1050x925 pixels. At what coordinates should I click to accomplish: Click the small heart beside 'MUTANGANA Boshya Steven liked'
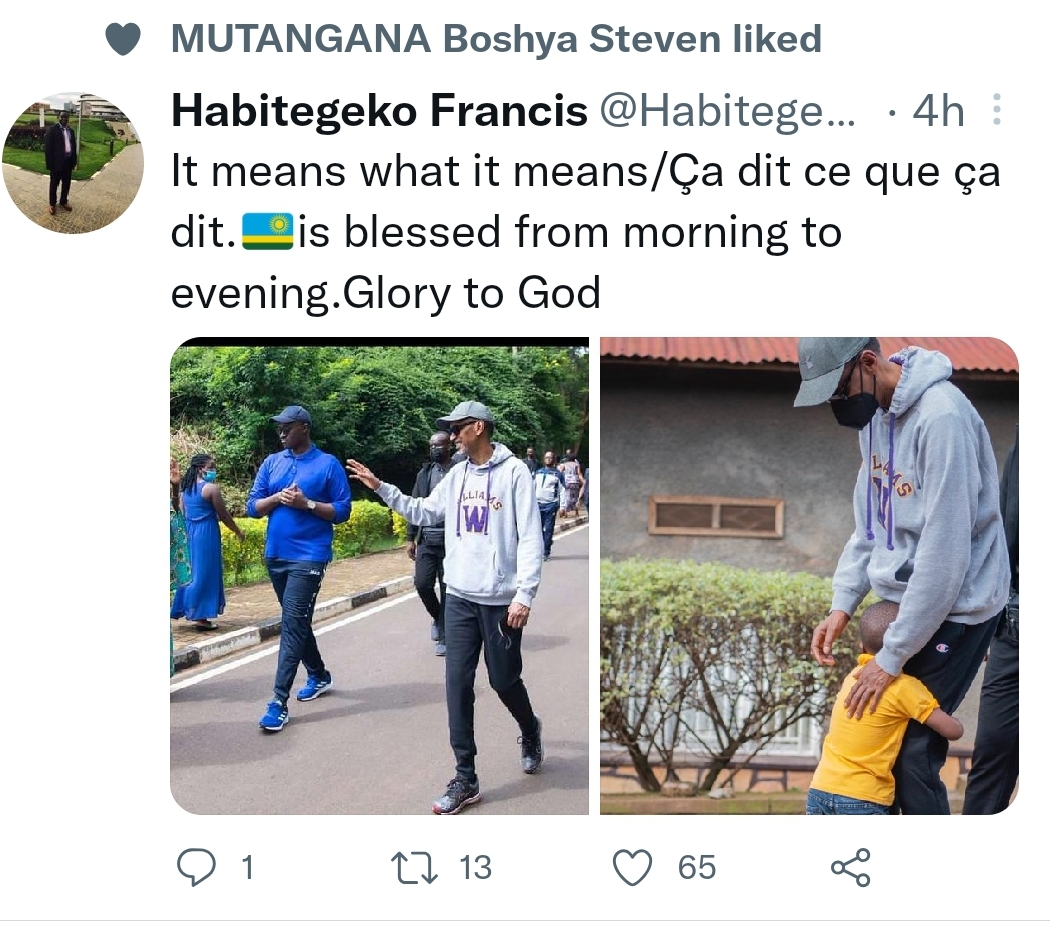click(x=123, y=40)
